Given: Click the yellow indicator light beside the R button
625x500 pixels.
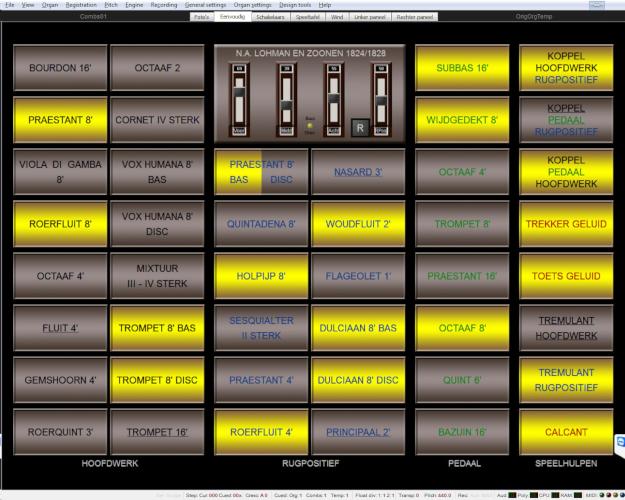Looking at the screenshot, I should tap(309, 124).
